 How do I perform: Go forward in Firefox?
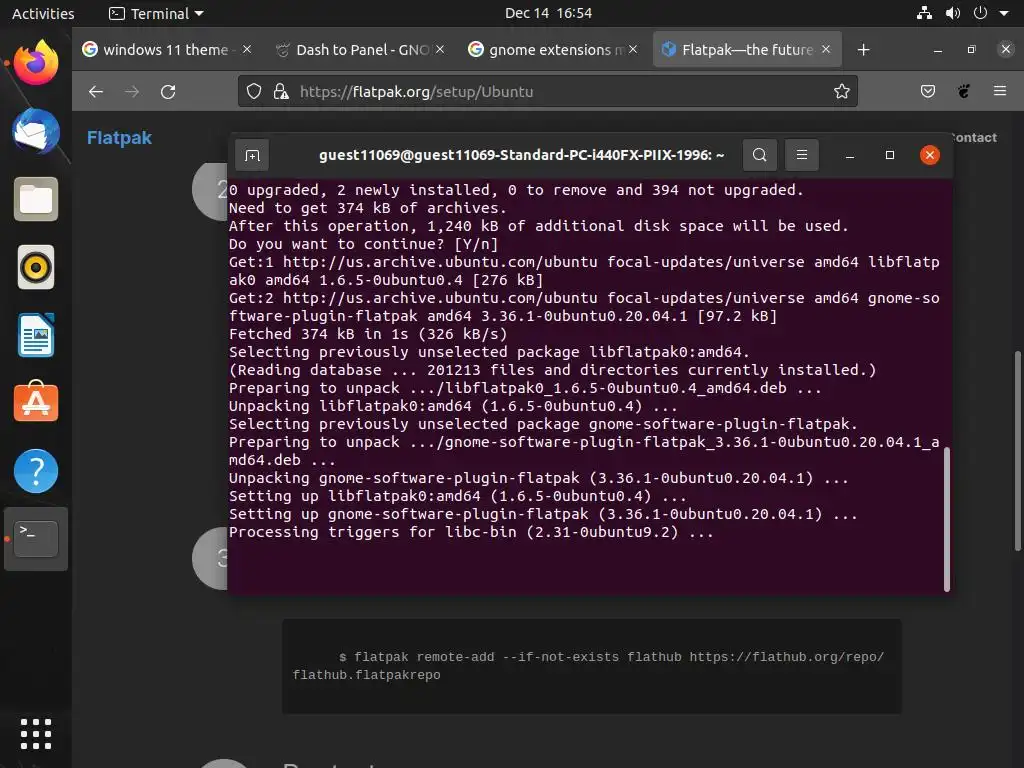tap(132, 91)
